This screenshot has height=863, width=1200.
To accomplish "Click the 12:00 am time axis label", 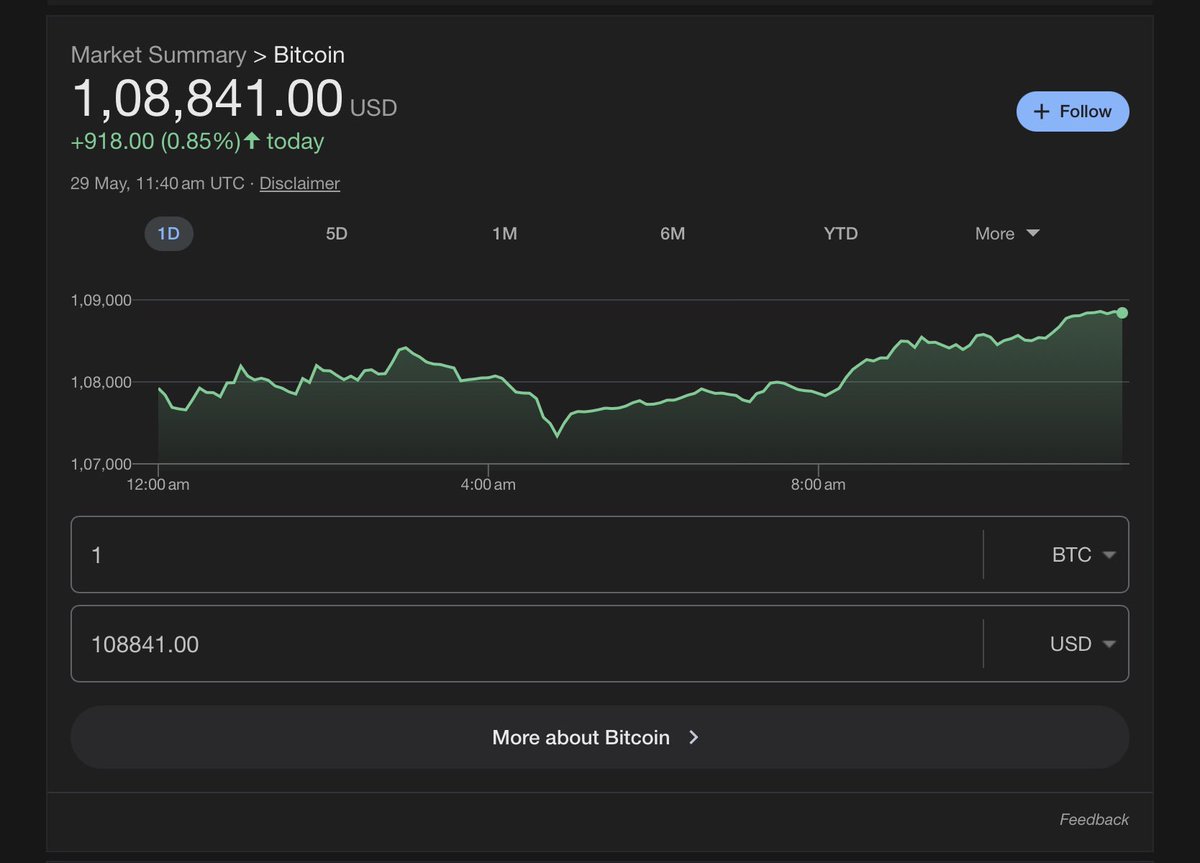I will (x=159, y=485).
